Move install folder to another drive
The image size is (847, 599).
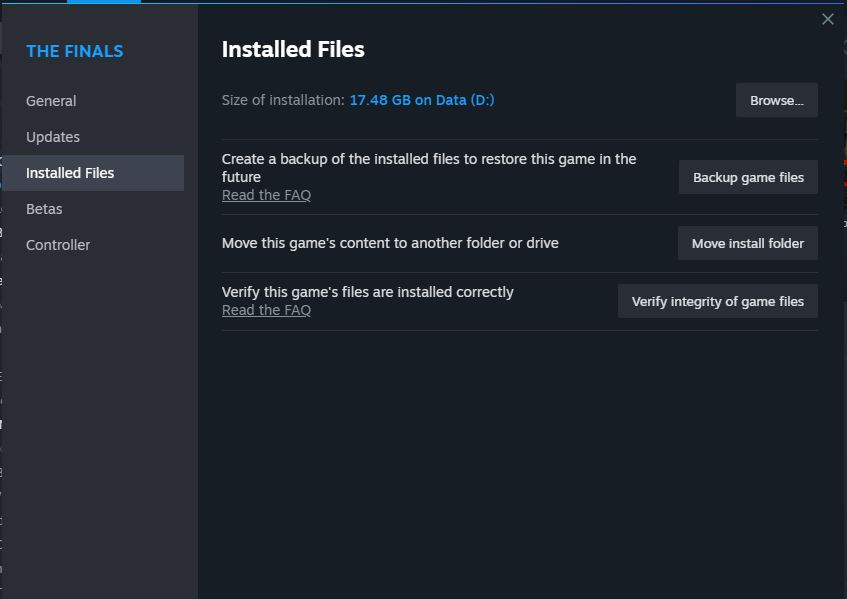pyautogui.click(x=747, y=243)
